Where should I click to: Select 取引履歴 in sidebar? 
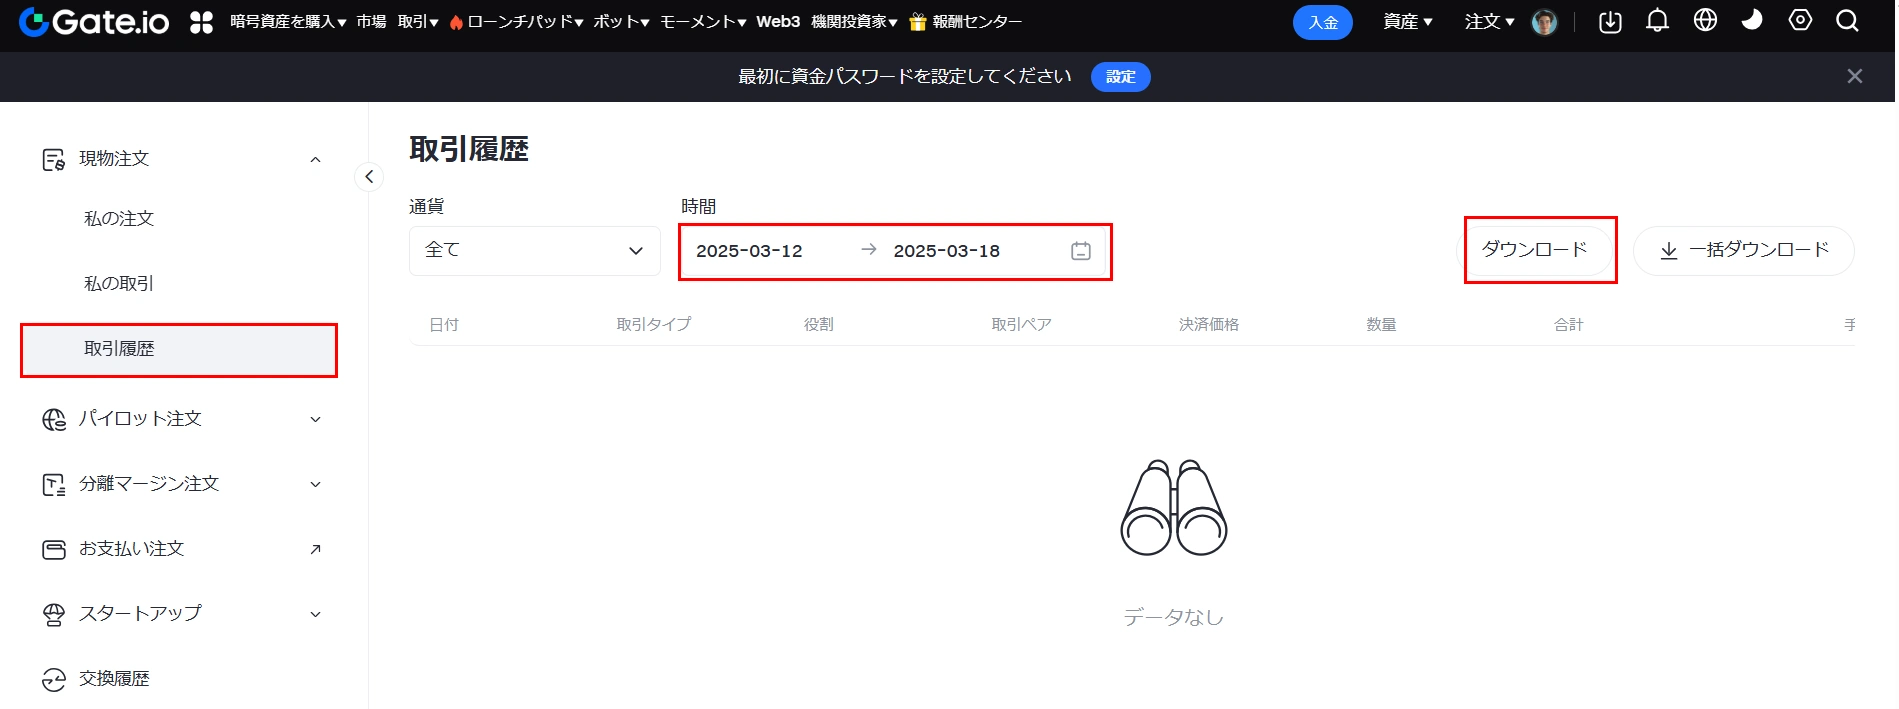[179, 349]
